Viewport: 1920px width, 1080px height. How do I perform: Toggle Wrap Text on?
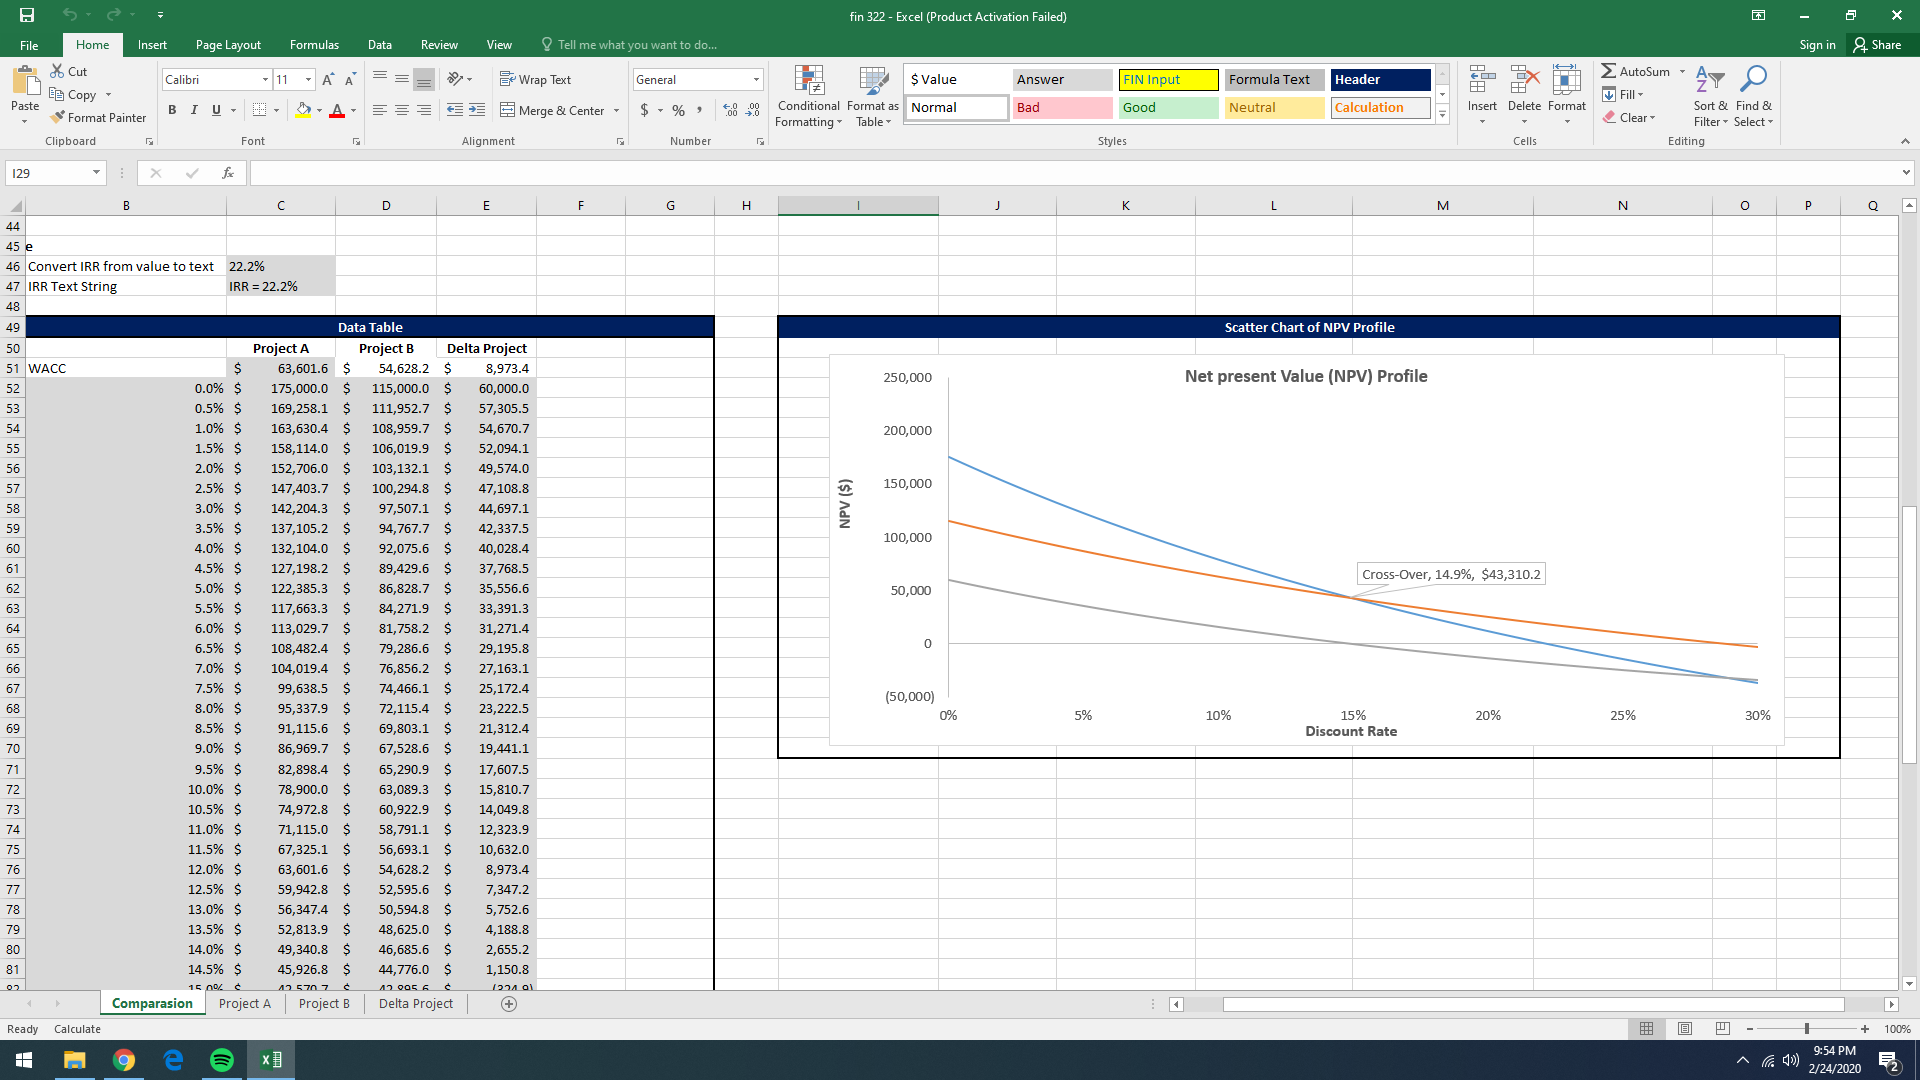(x=535, y=80)
